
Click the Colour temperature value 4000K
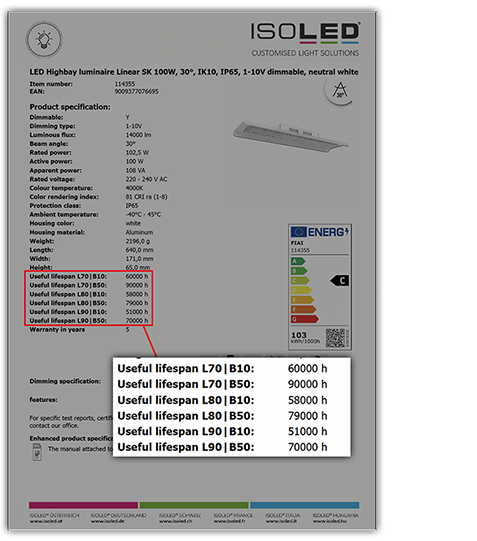tap(134, 188)
